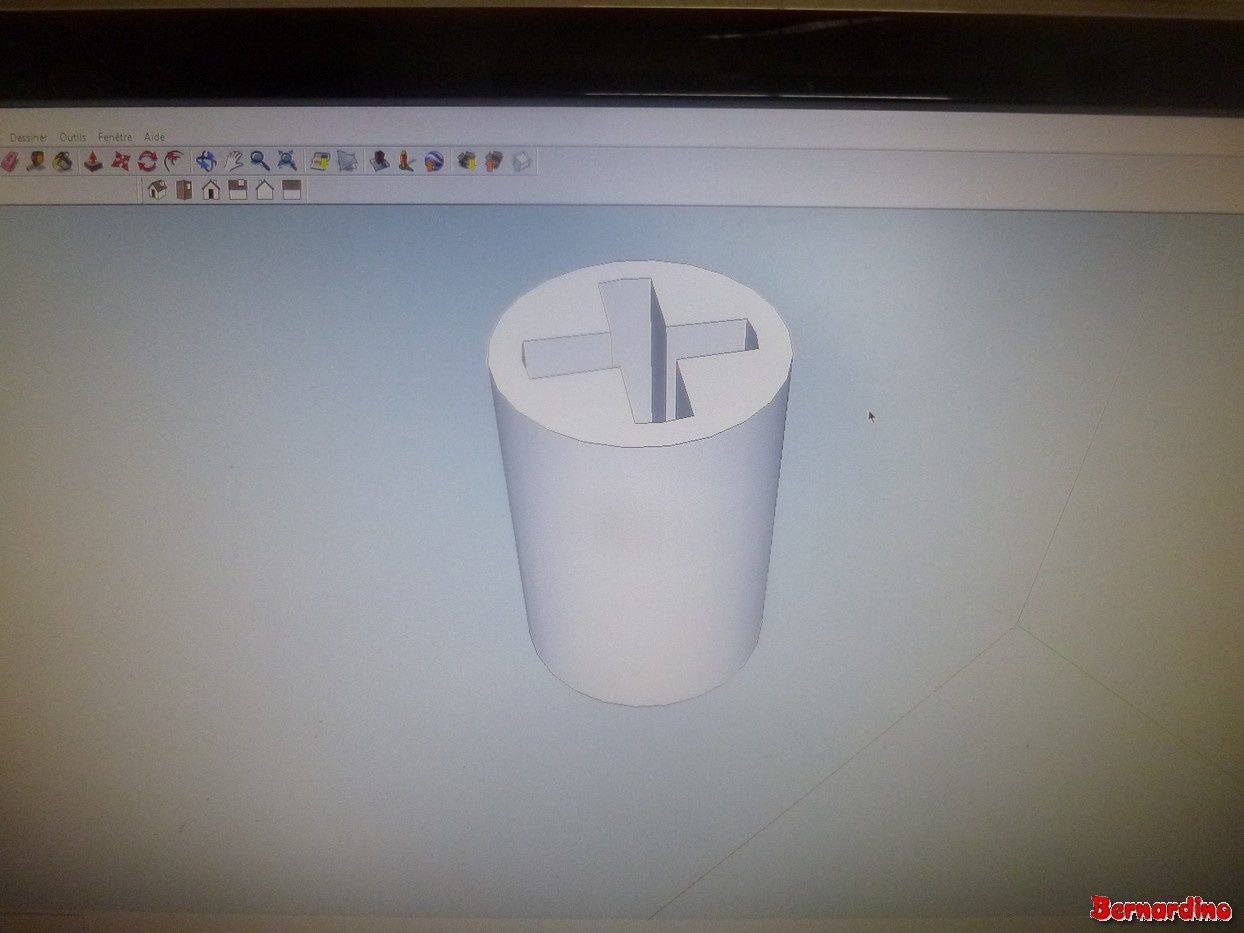Viewport: 1244px width, 933px height.
Task: Switch to Back view house icon
Action: (x=265, y=190)
